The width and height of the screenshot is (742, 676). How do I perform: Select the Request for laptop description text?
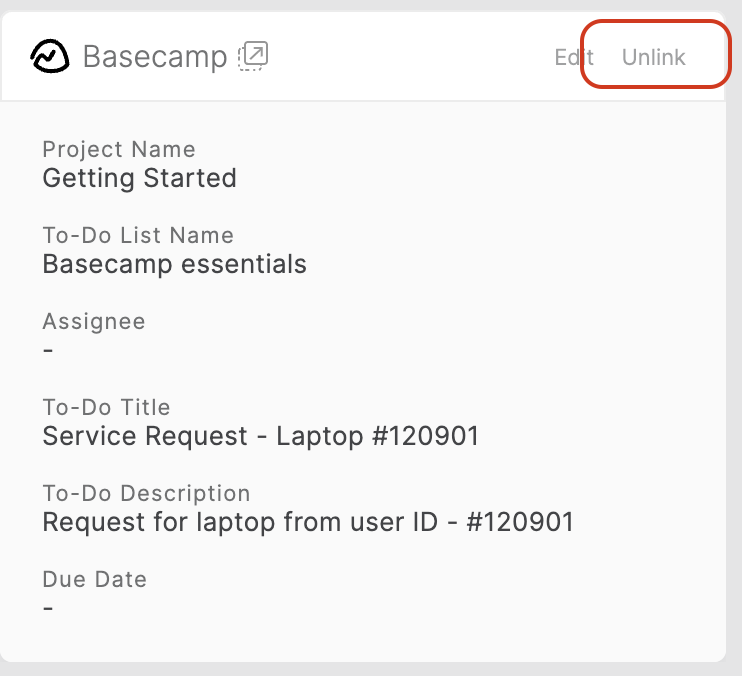click(x=308, y=522)
